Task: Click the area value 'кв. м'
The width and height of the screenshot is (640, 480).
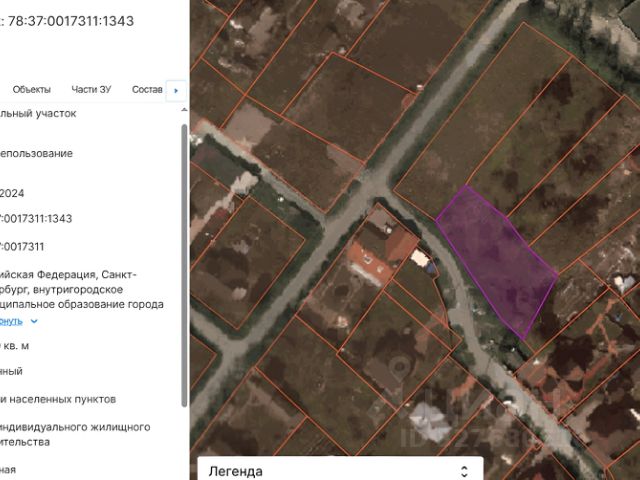Action: click(x=15, y=346)
